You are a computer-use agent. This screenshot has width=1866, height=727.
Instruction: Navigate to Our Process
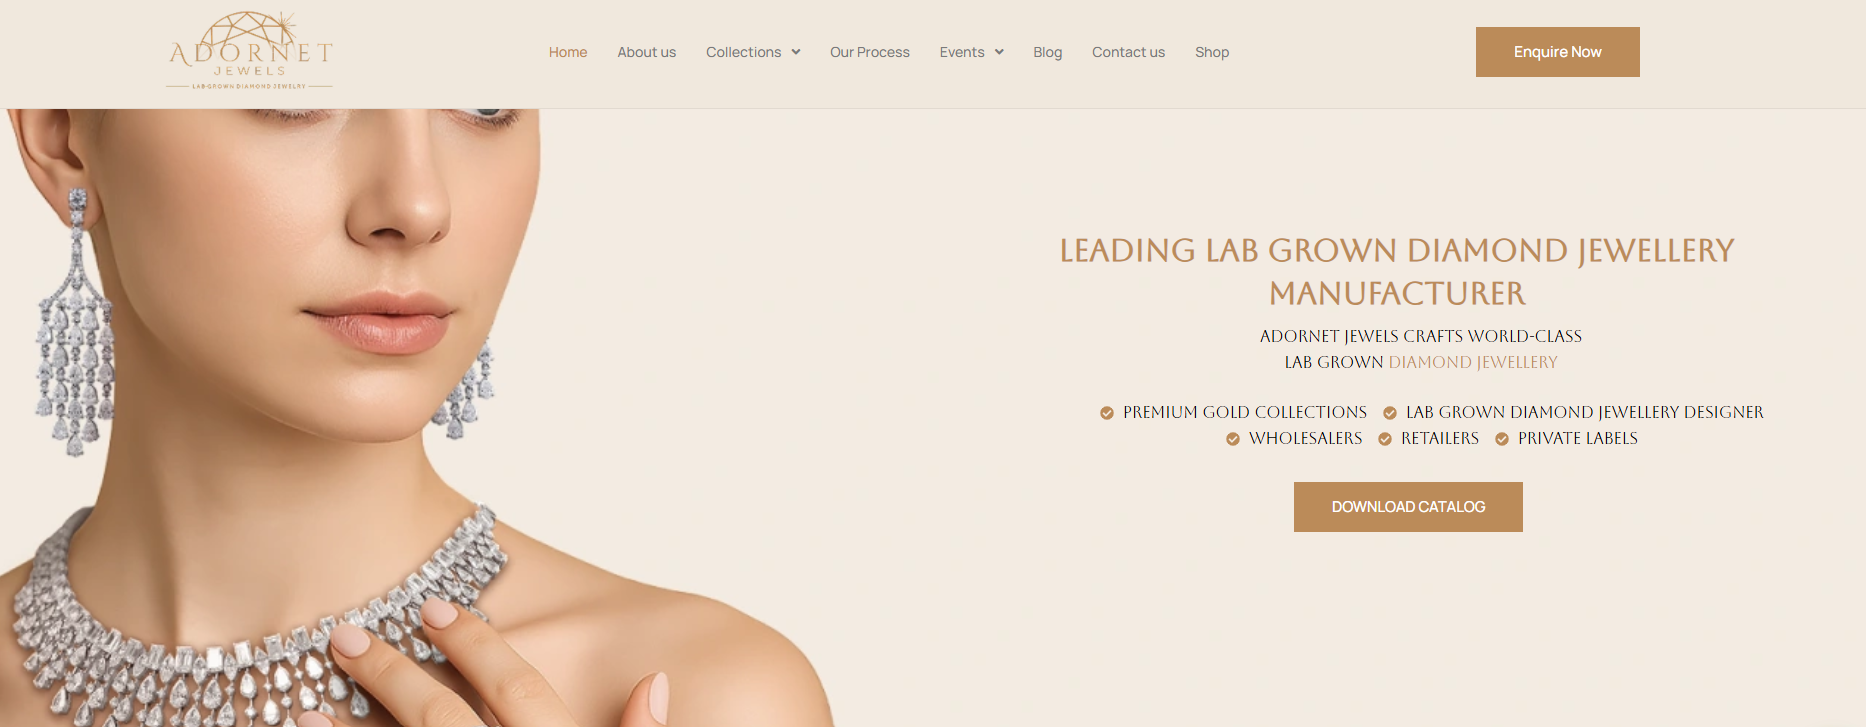[870, 52]
